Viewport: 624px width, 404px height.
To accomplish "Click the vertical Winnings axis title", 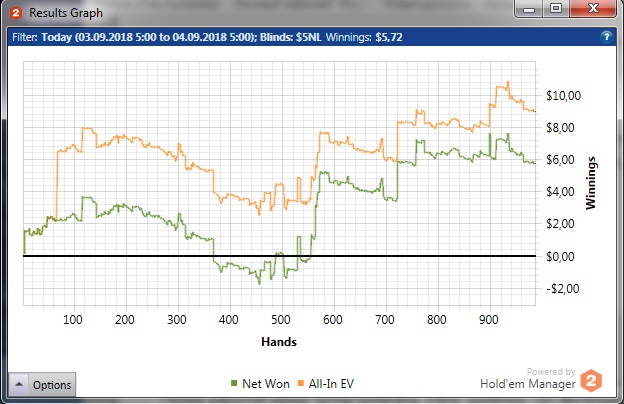I will (591, 183).
